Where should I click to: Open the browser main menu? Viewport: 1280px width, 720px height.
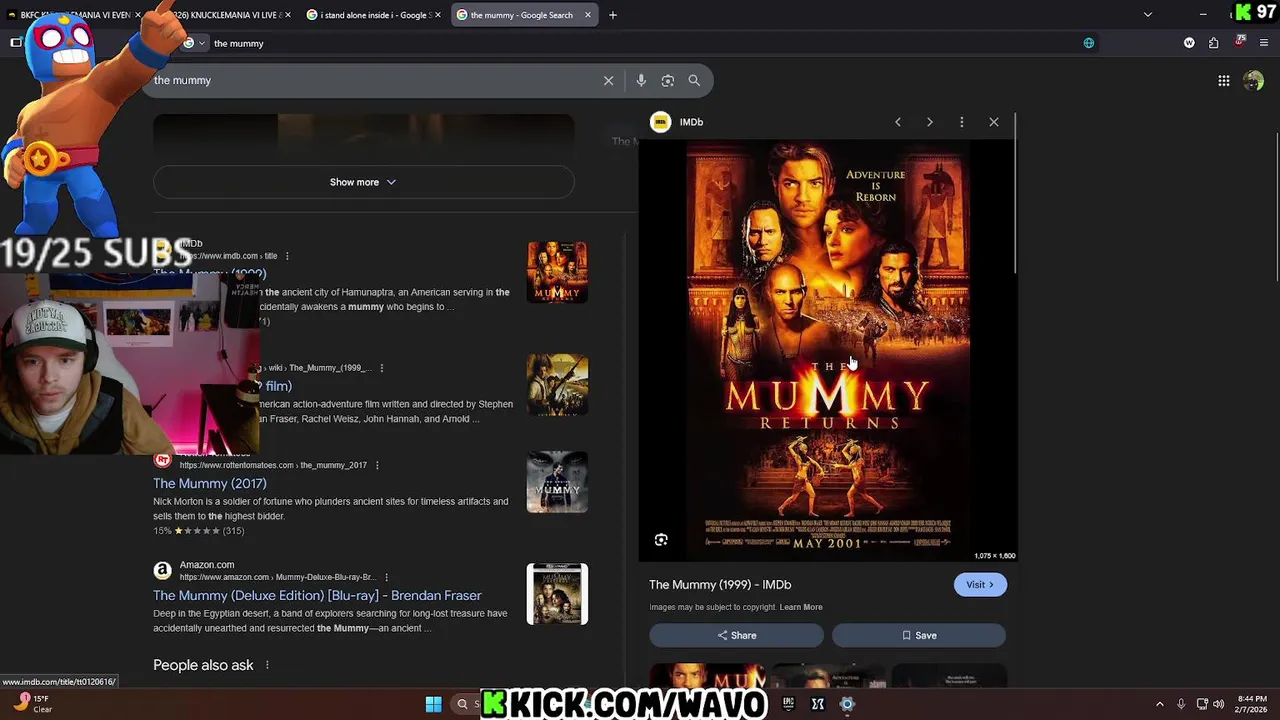[1265, 43]
